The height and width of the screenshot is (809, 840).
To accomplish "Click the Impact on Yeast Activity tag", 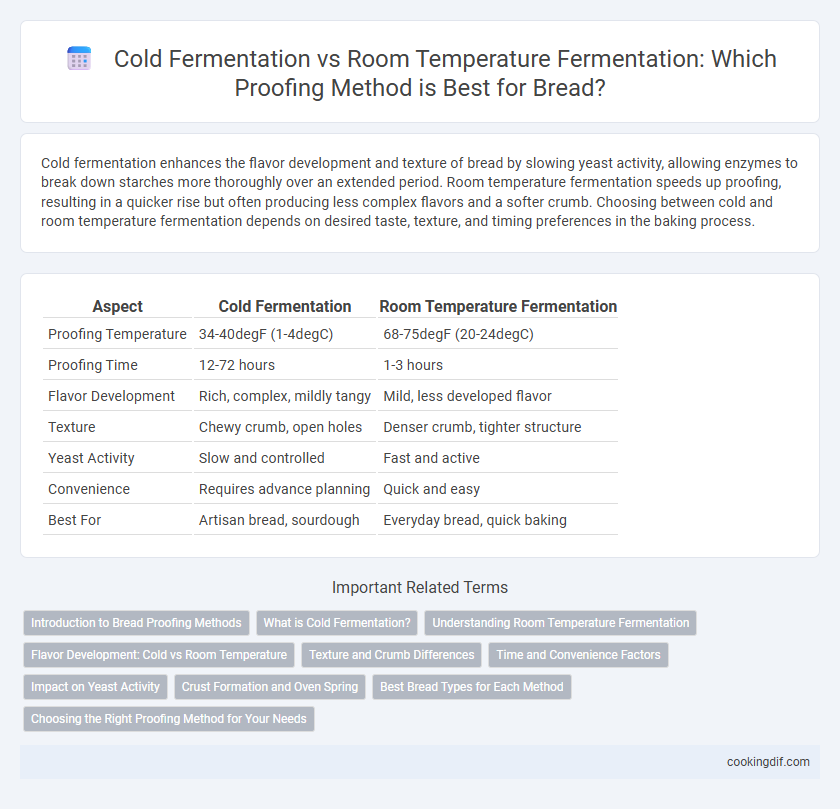I will (95, 687).
